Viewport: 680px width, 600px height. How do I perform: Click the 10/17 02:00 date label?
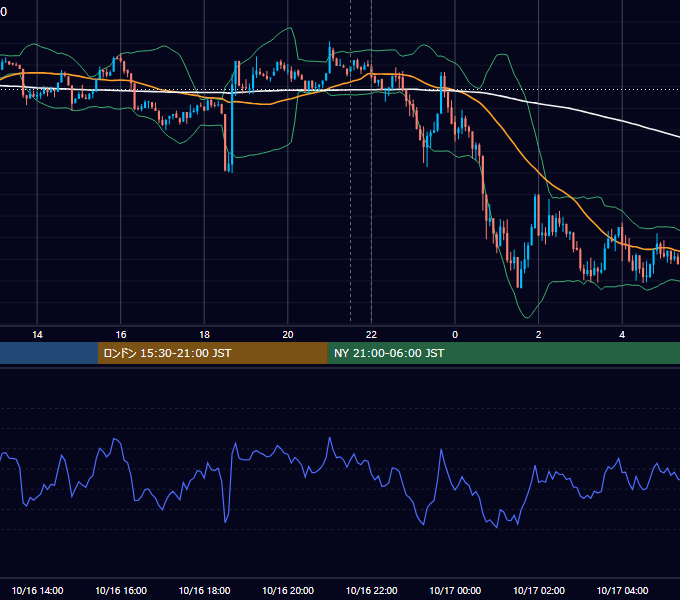pyautogui.click(x=539, y=590)
